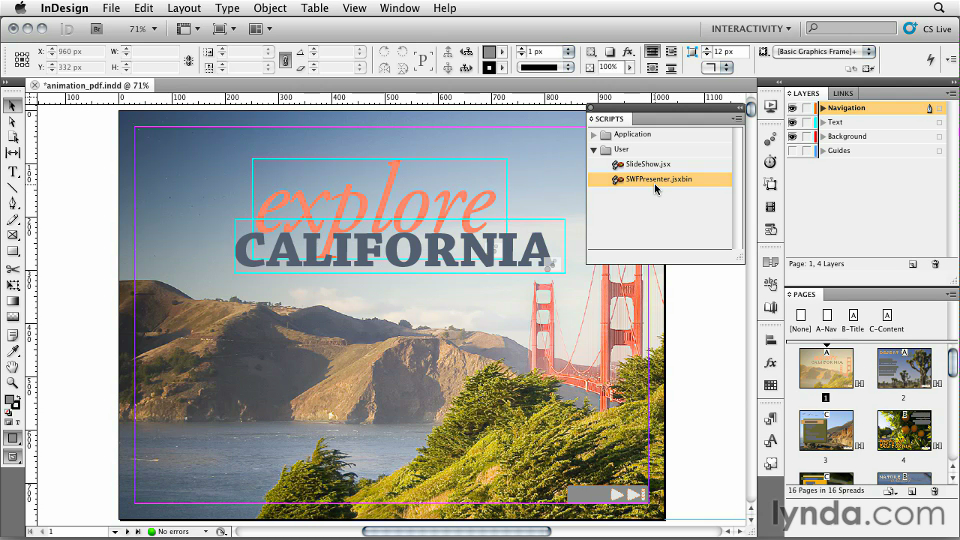Open the Window menu
Screen dimensions: 960x540
(399, 8)
